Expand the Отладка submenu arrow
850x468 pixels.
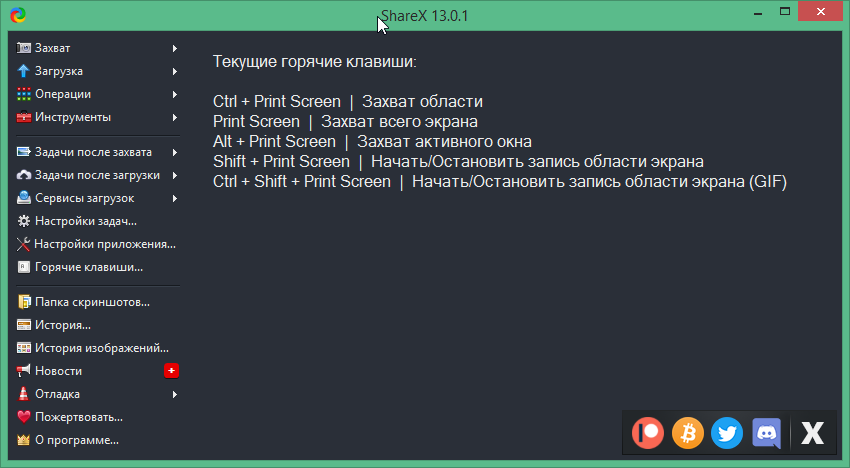(175, 394)
